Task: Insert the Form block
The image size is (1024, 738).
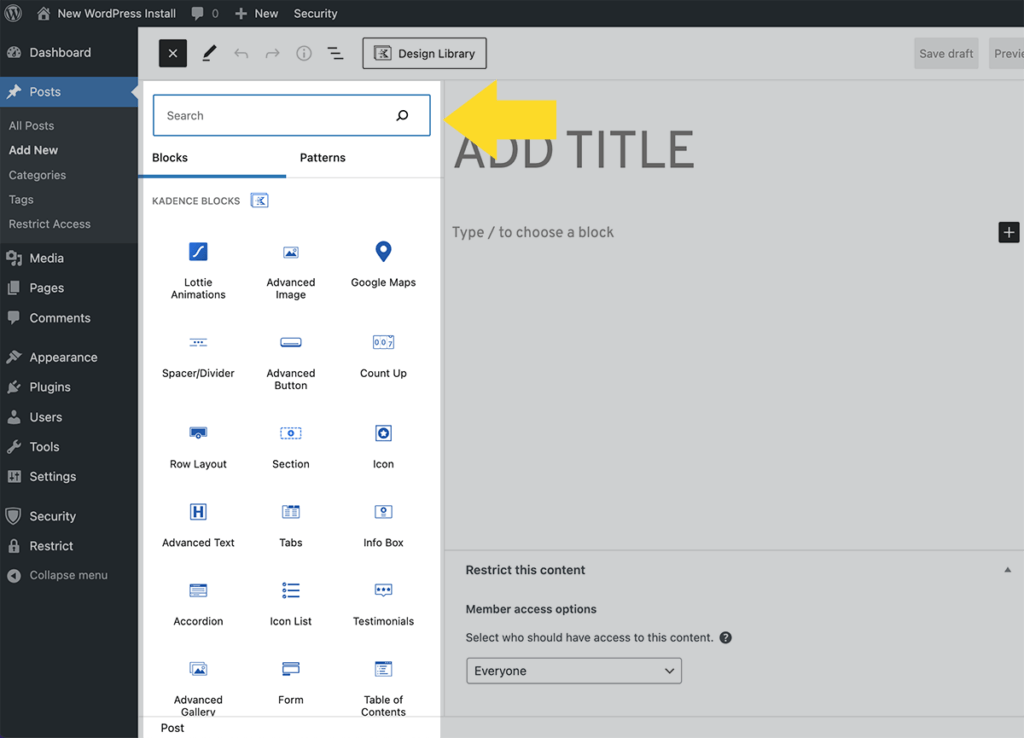Action: (x=291, y=682)
